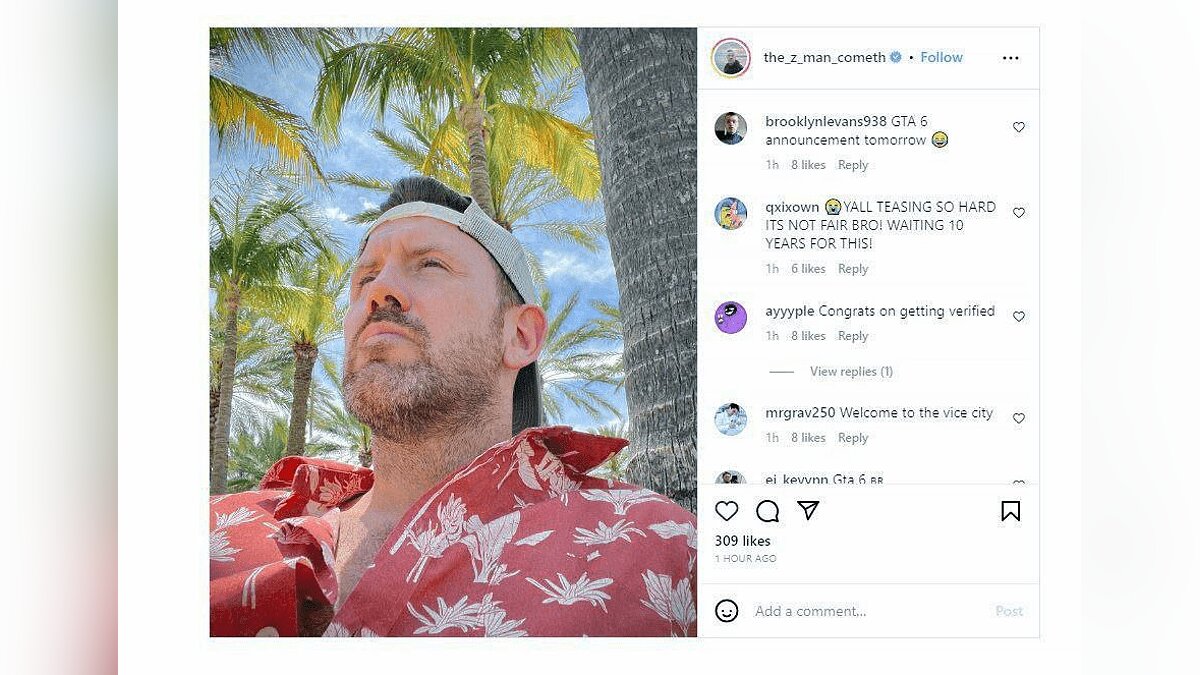
Task: Reply to brooklynlevans938's comment
Action: 853,165
